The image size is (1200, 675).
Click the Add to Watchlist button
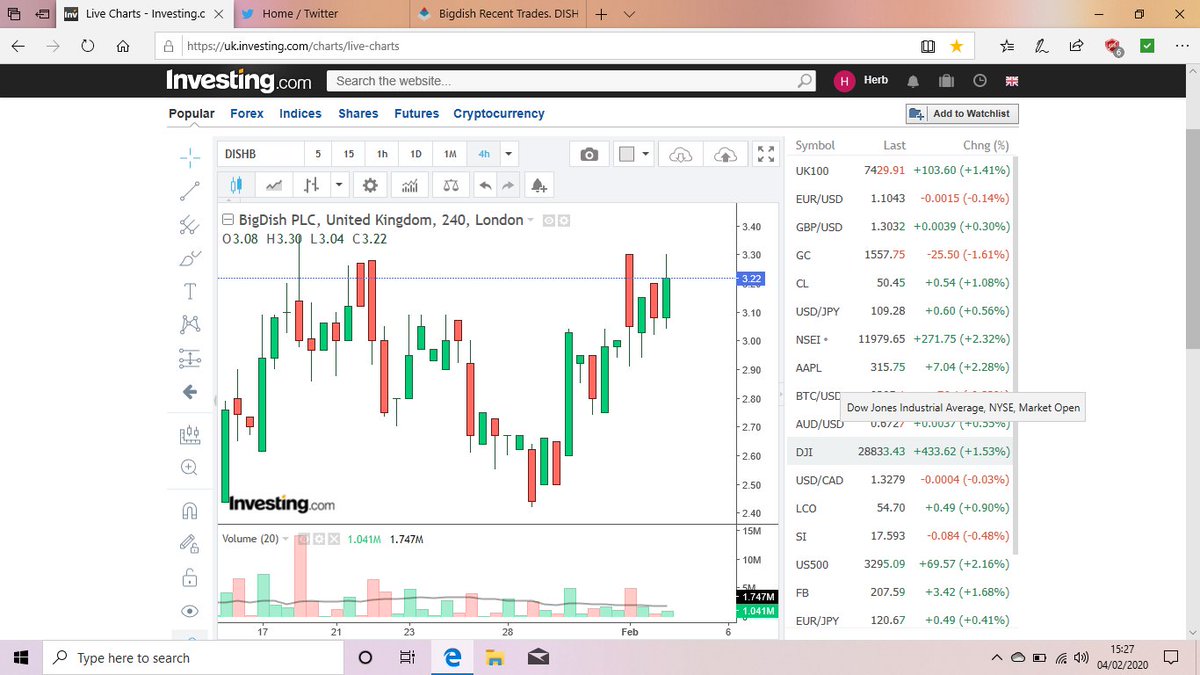pyautogui.click(x=961, y=114)
